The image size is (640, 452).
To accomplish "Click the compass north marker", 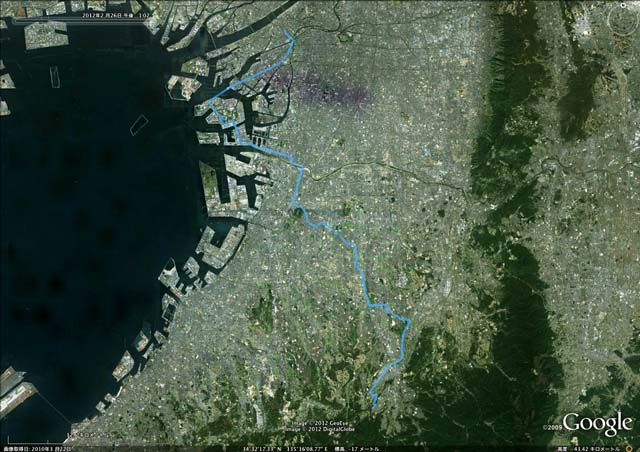I will (x=623, y=5).
